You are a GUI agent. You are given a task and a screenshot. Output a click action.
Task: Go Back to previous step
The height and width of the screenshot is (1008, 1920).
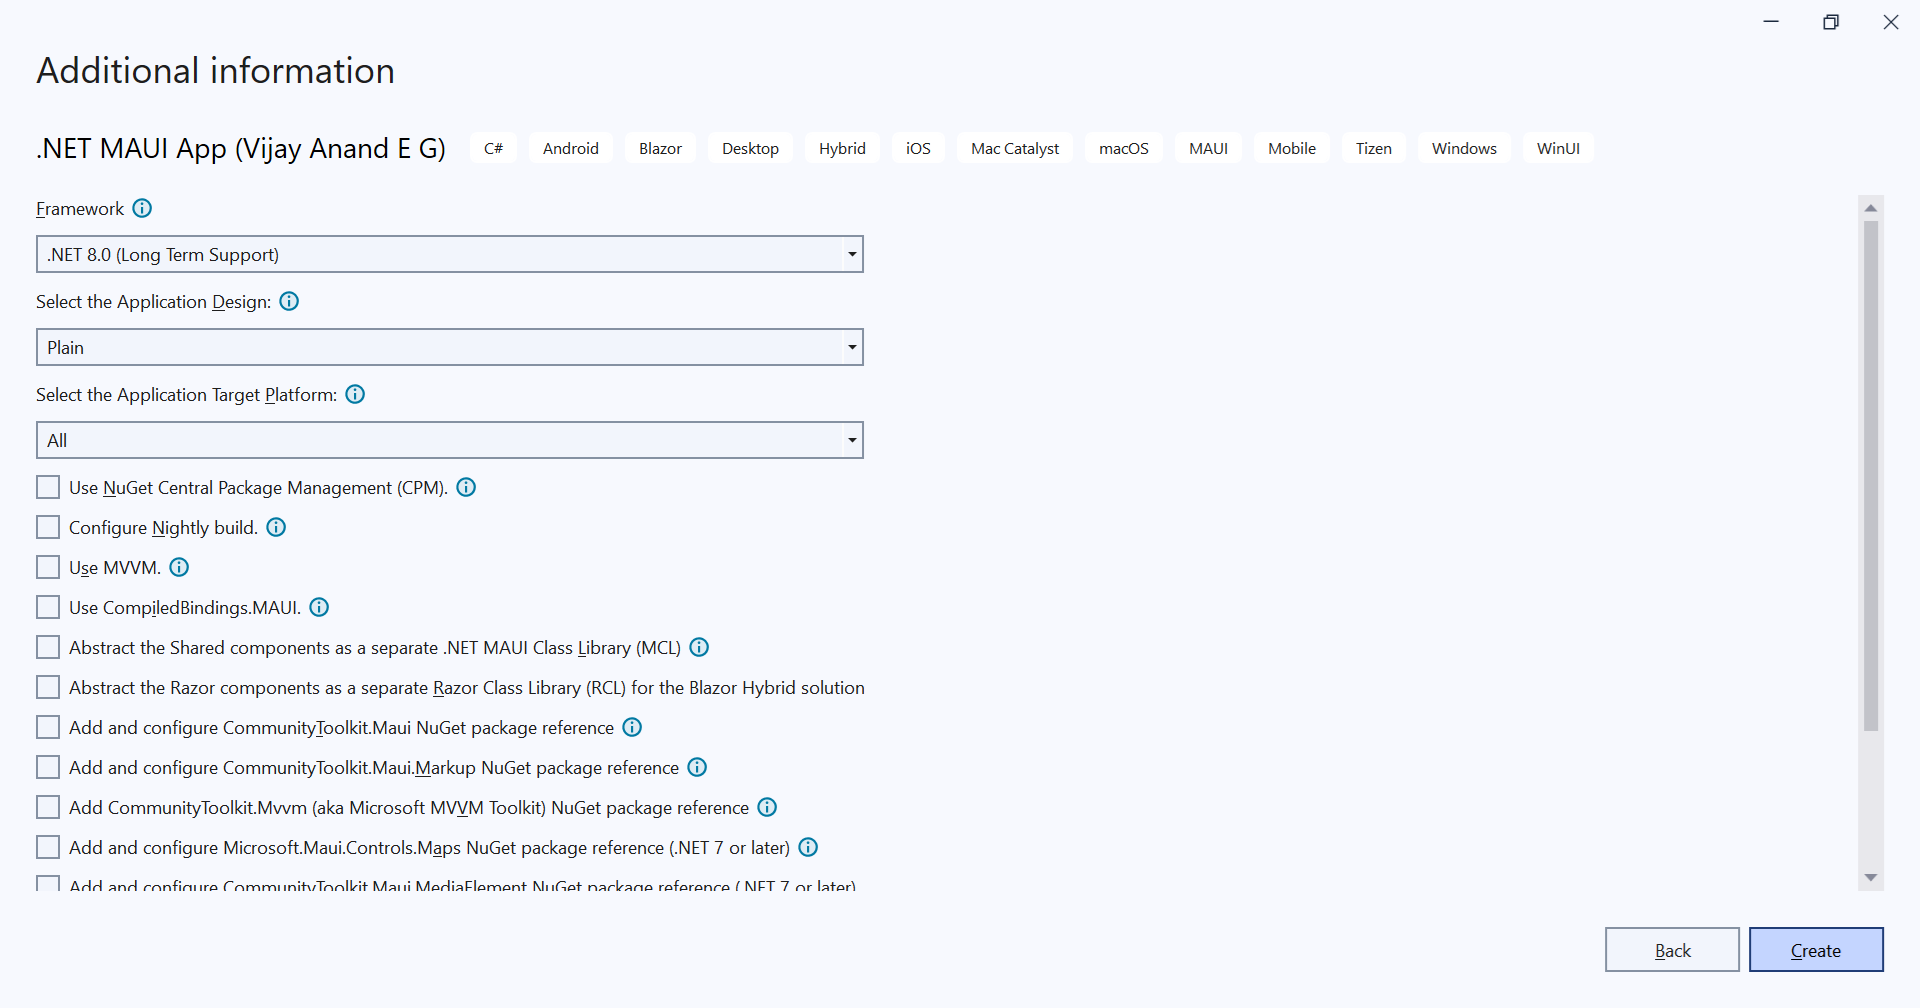1672,950
